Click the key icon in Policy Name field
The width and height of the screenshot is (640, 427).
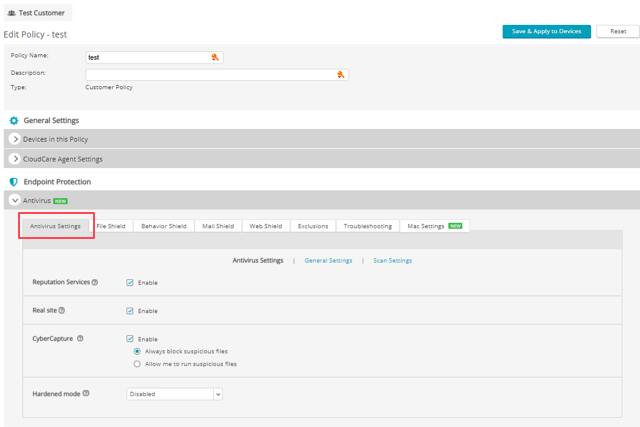(215, 57)
